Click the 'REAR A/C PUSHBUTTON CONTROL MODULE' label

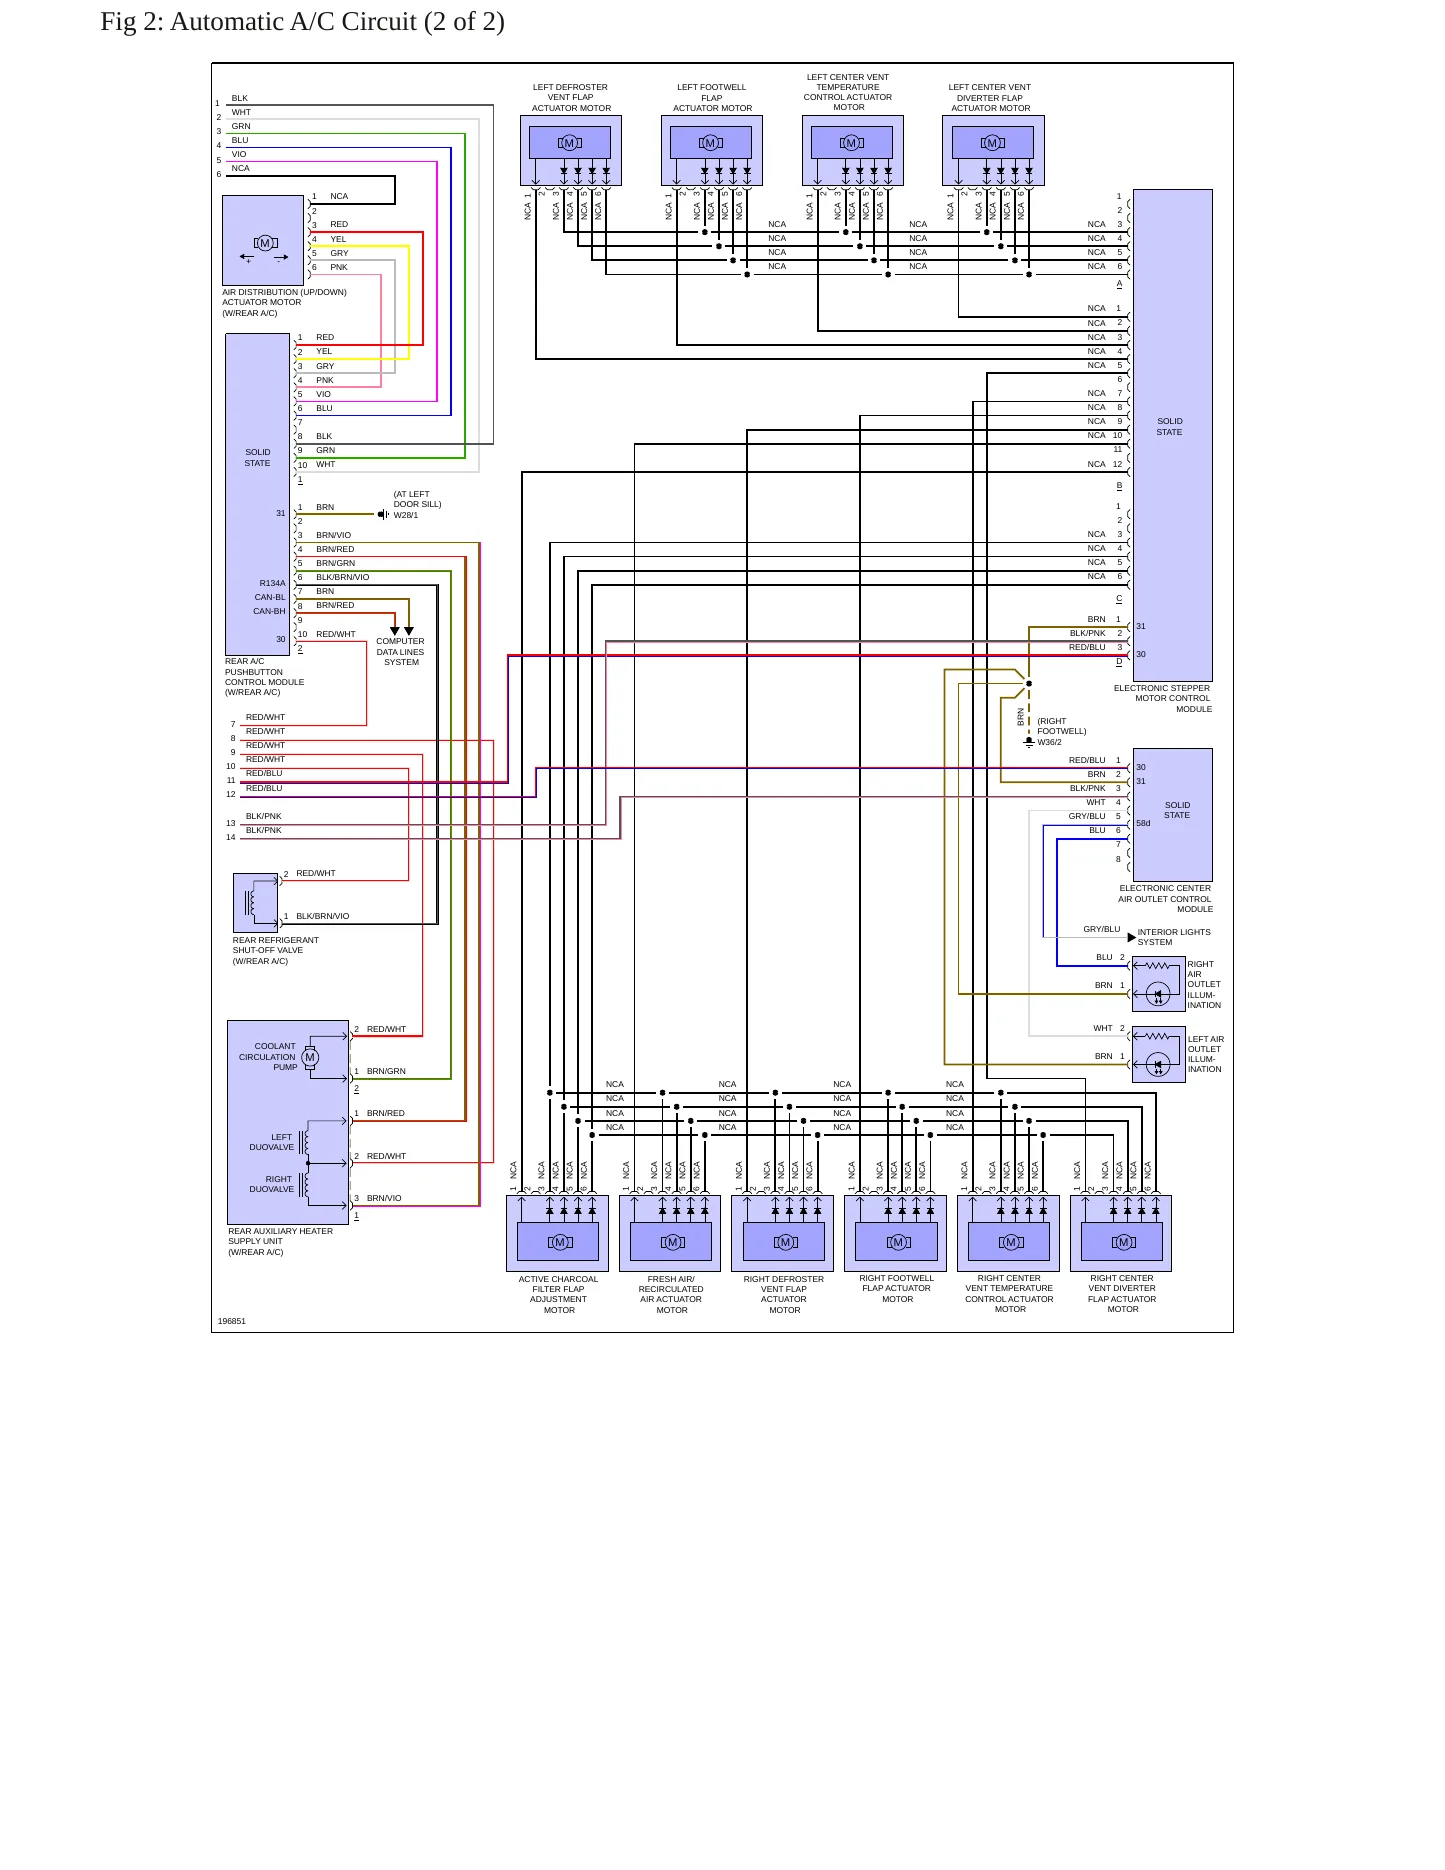tap(264, 677)
